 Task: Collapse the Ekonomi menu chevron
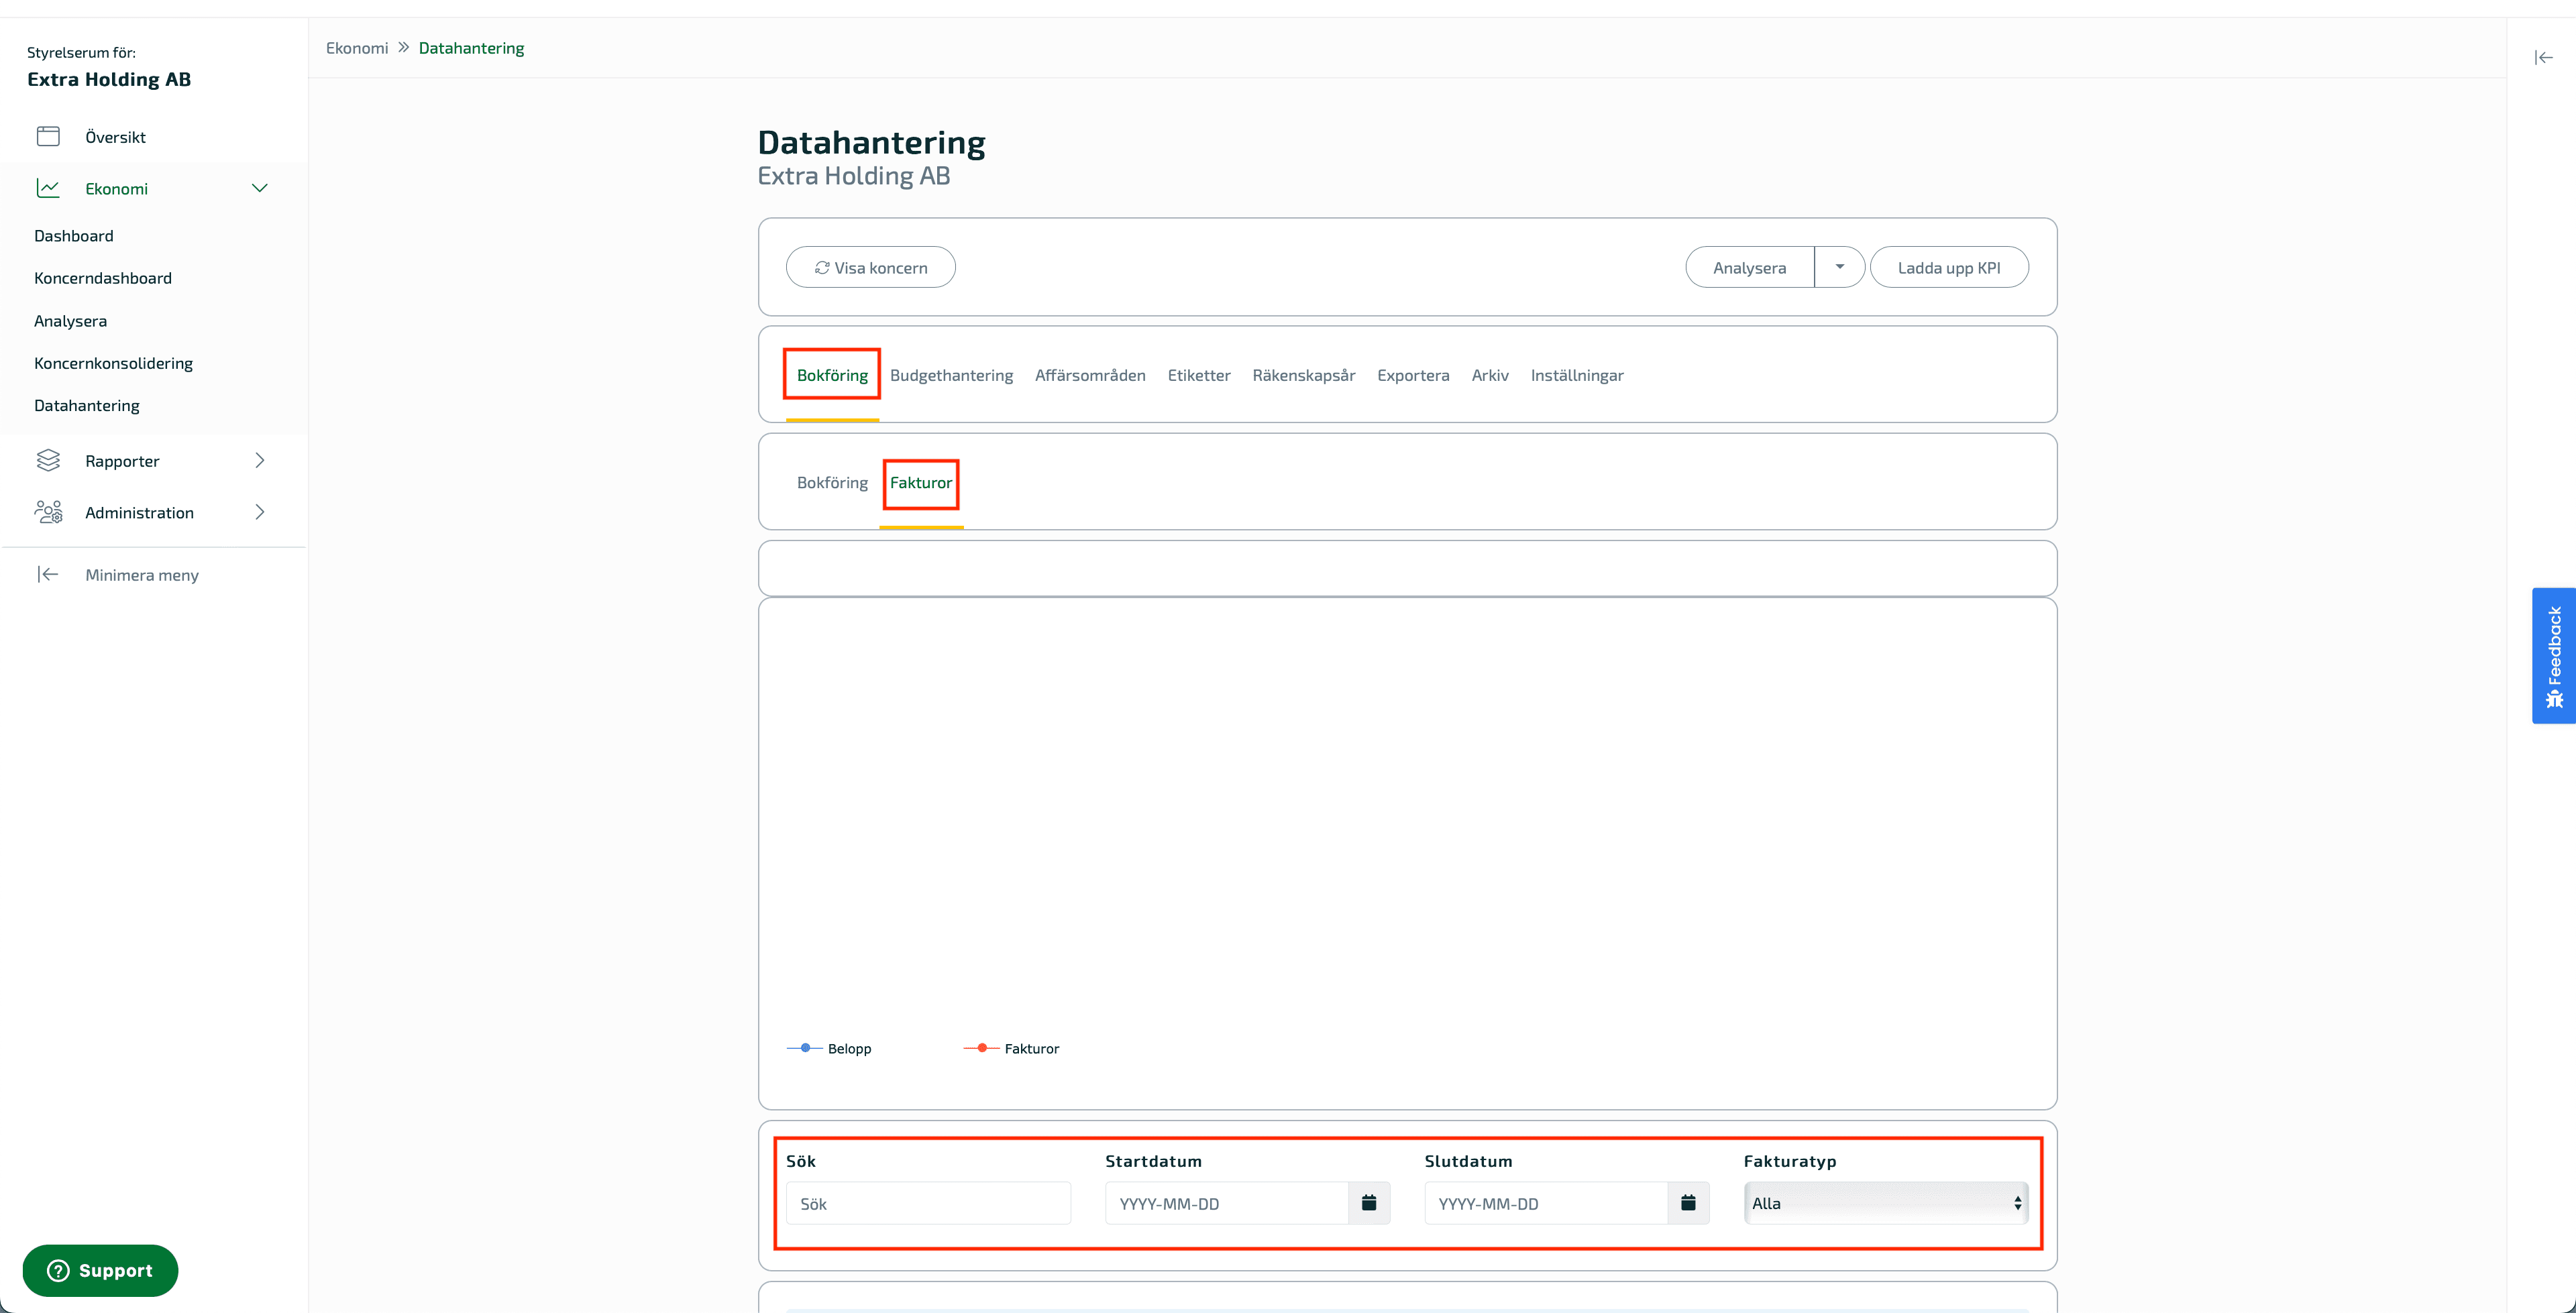tap(260, 188)
